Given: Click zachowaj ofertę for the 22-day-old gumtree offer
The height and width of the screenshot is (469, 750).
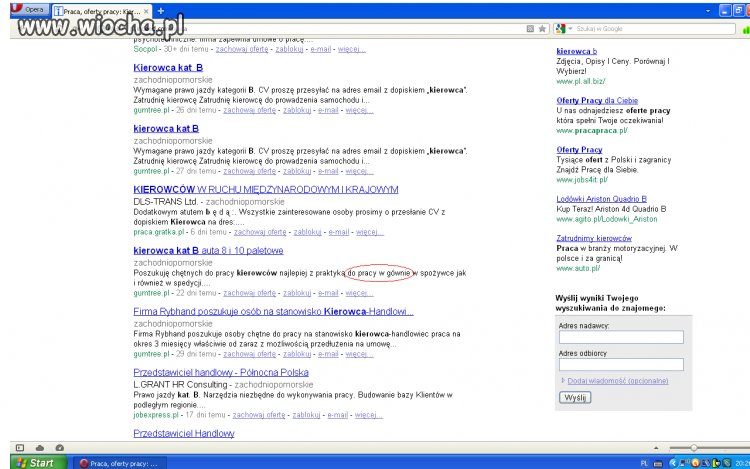Looking at the screenshot, I should tap(249, 293).
